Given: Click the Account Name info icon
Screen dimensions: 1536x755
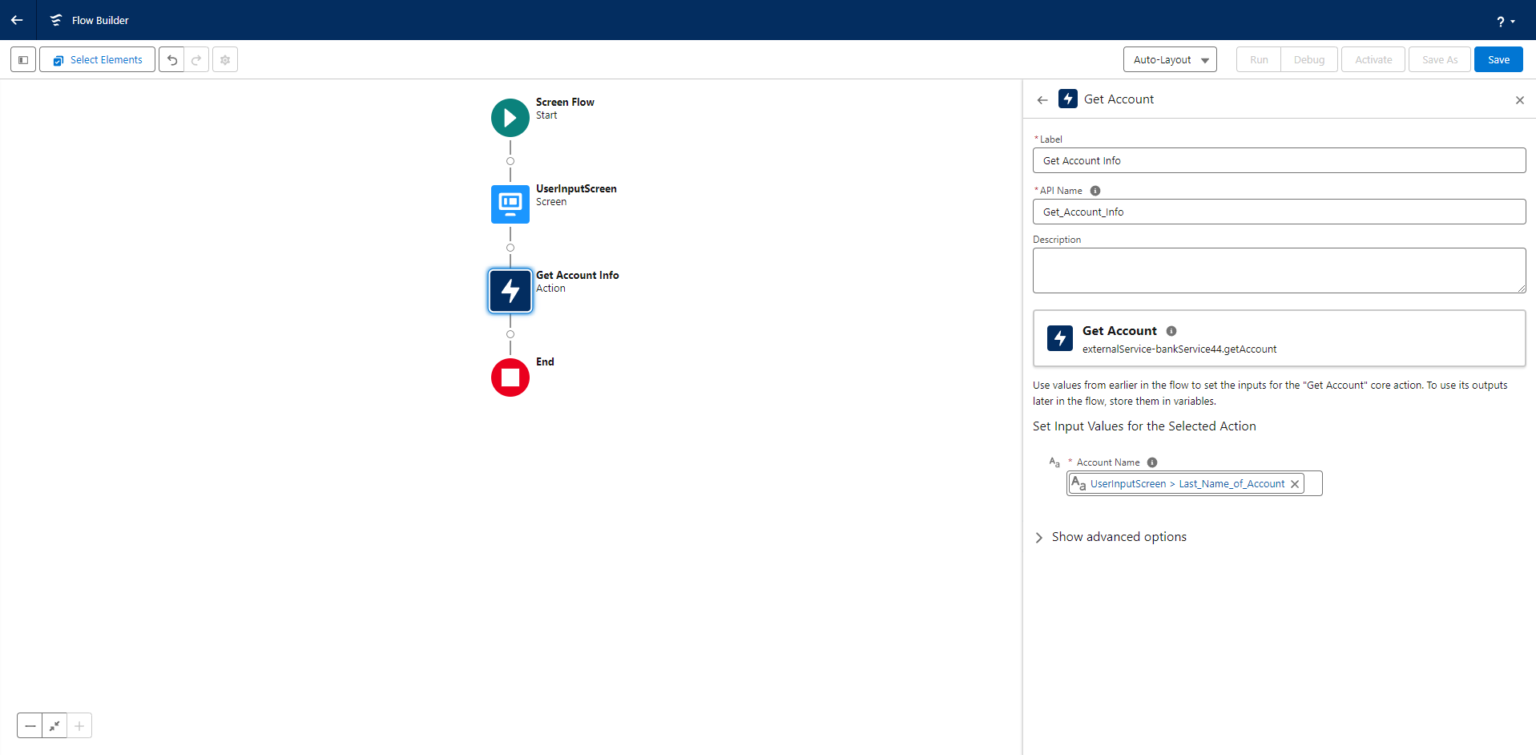Looking at the screenshot, I should click(1151, 462).
